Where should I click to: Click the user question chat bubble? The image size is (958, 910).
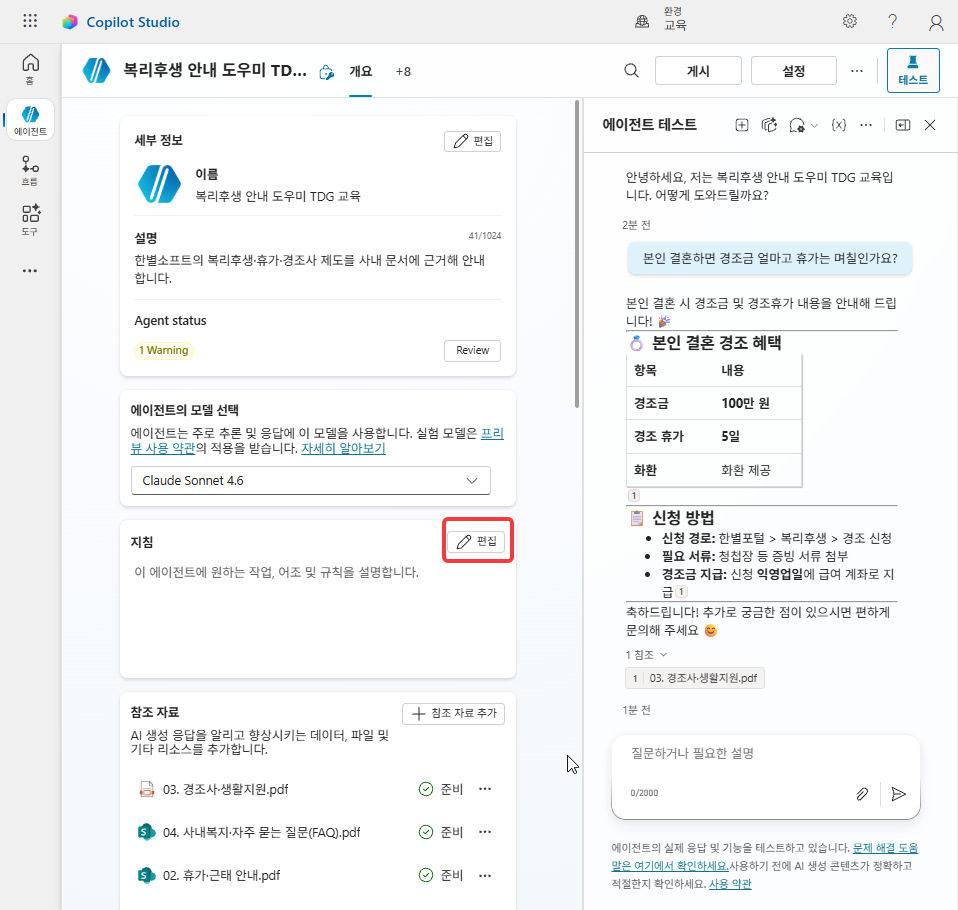pyautogui.click(x=770, y=258)
